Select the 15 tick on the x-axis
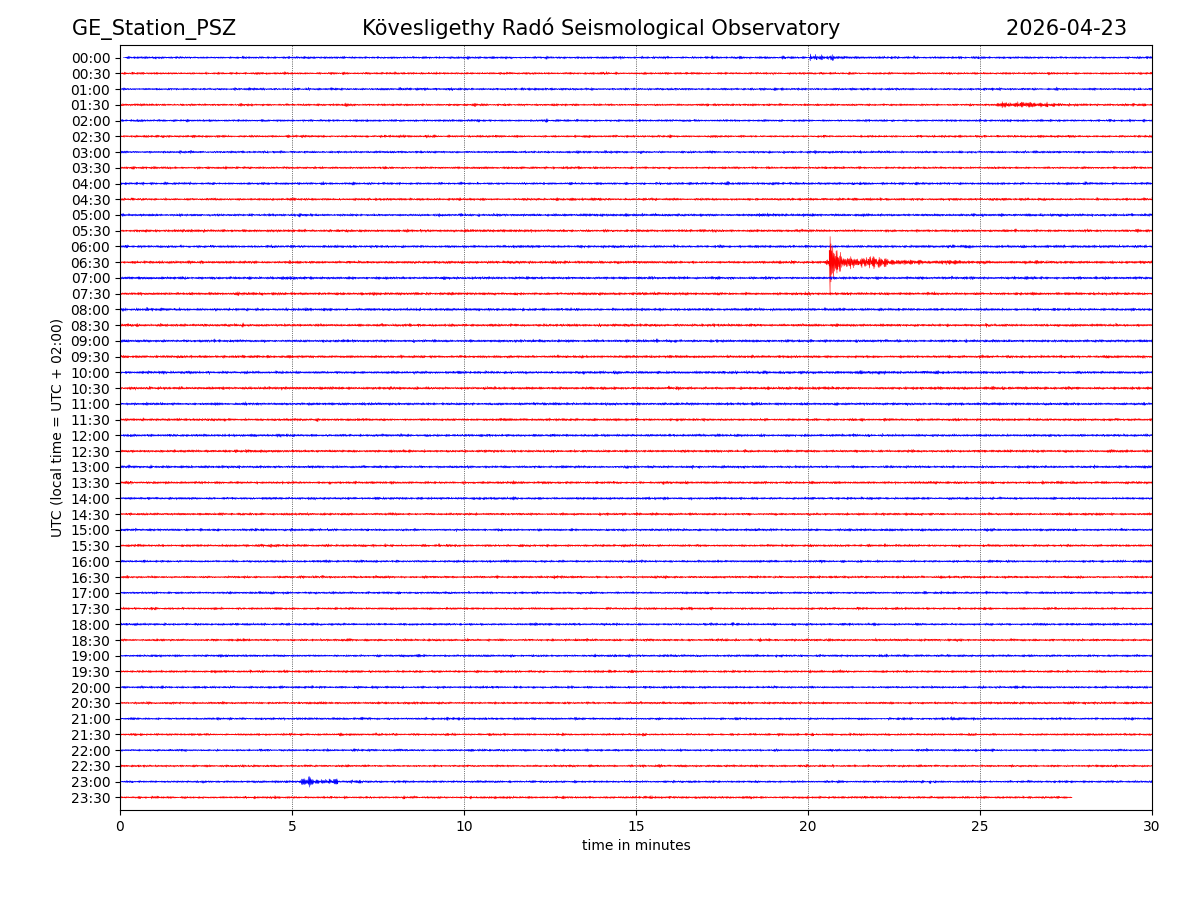Viewport: 1200px width, 900px height. [636, 826]
